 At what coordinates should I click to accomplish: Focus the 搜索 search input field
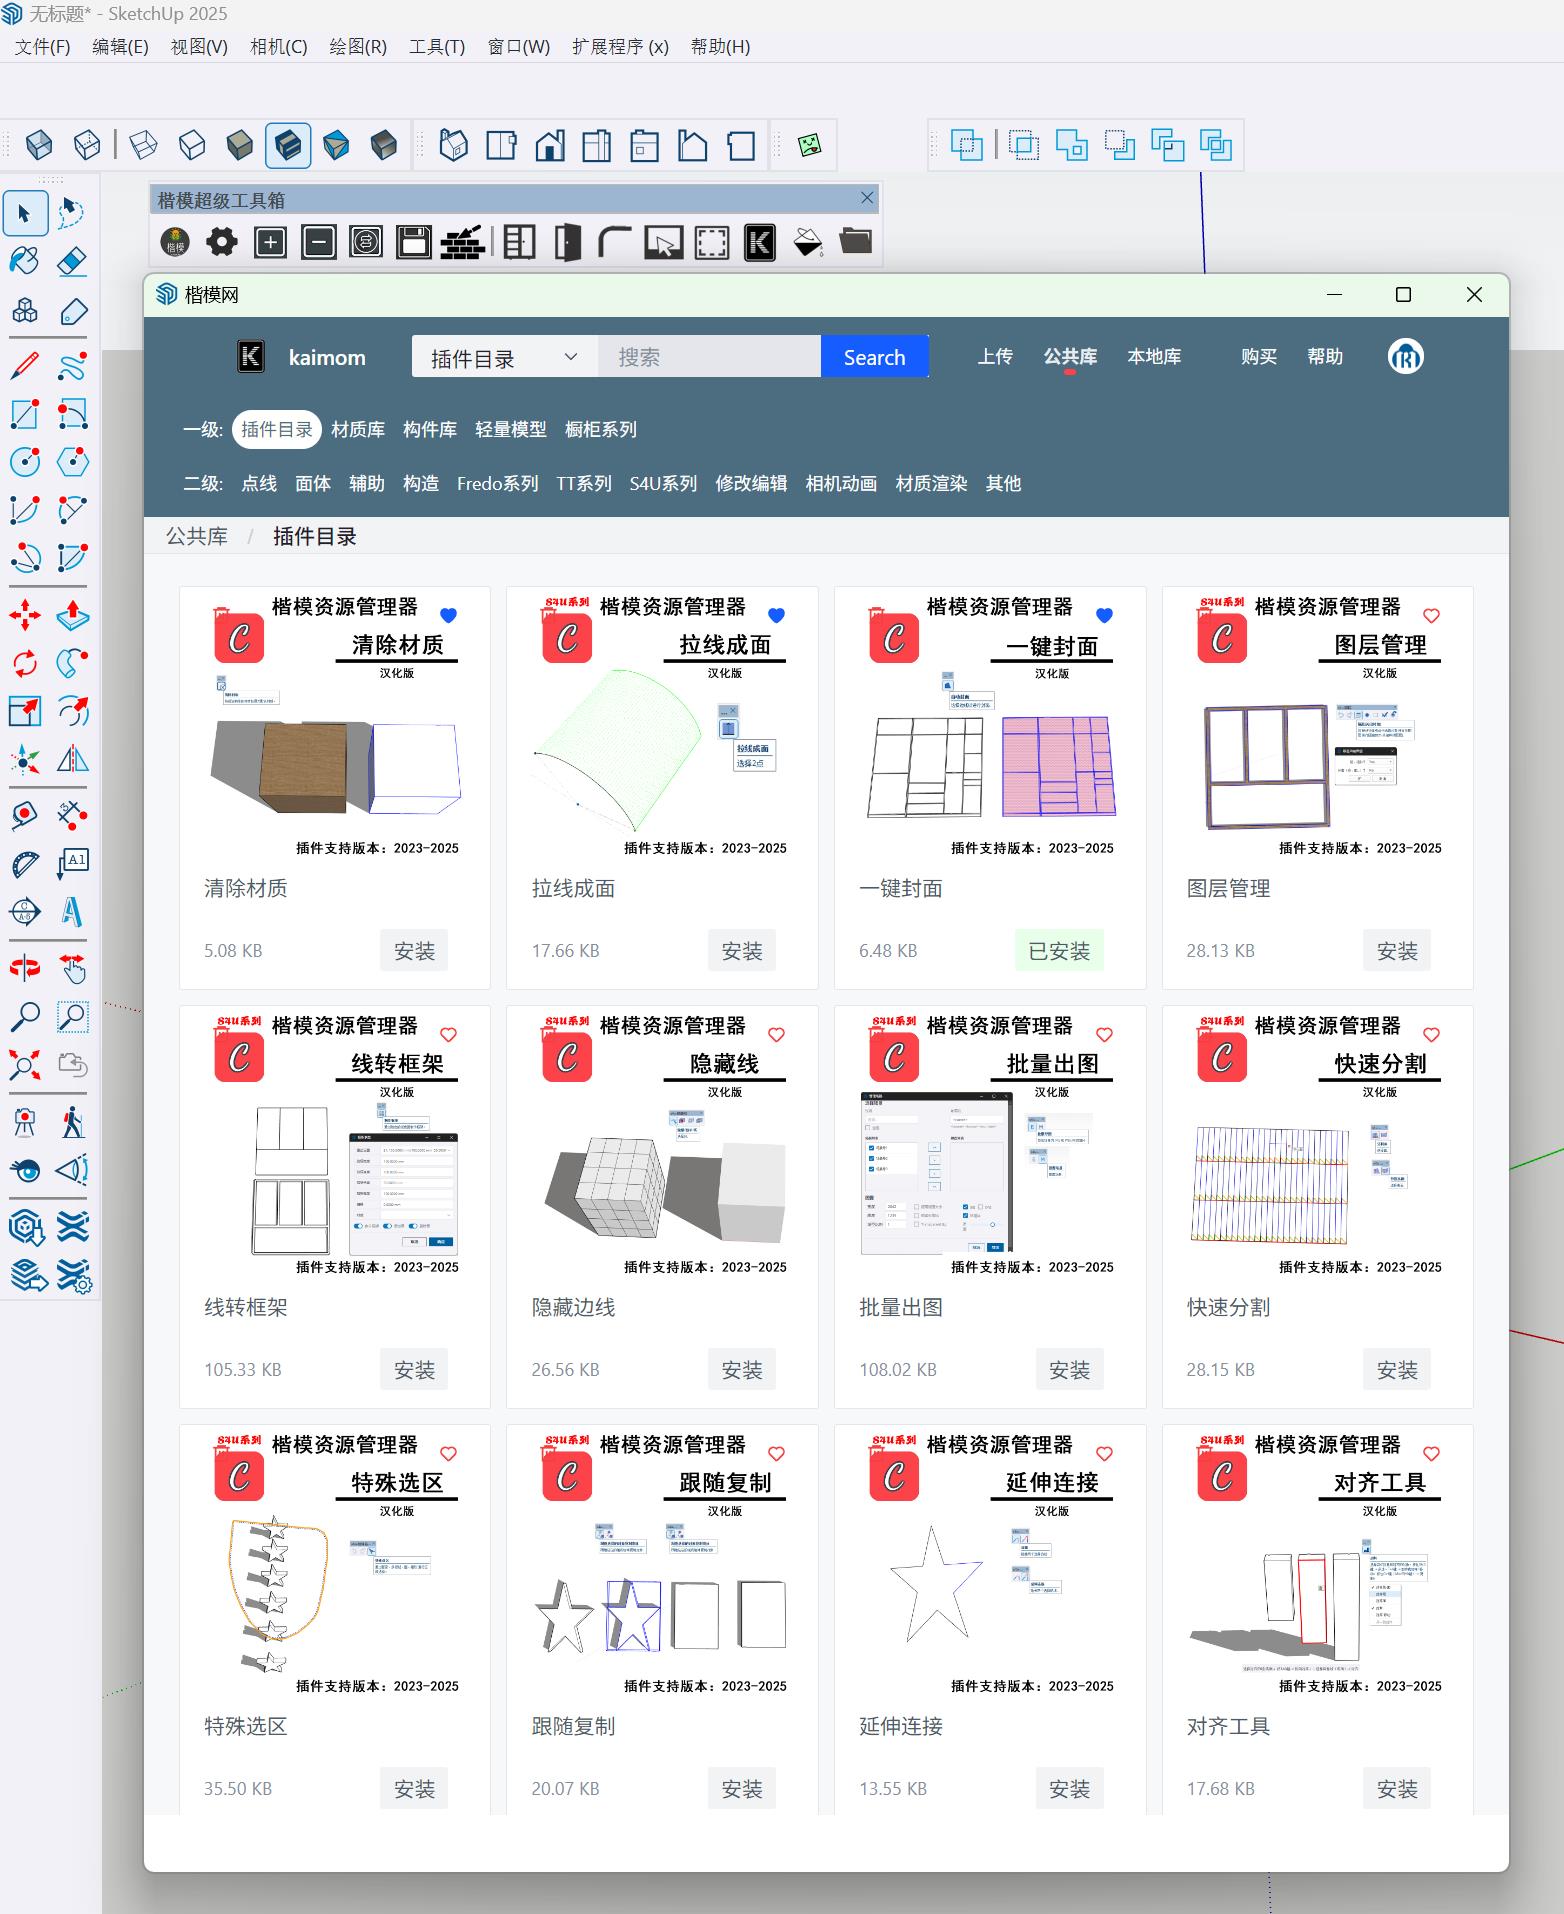(x=709, y=357)
